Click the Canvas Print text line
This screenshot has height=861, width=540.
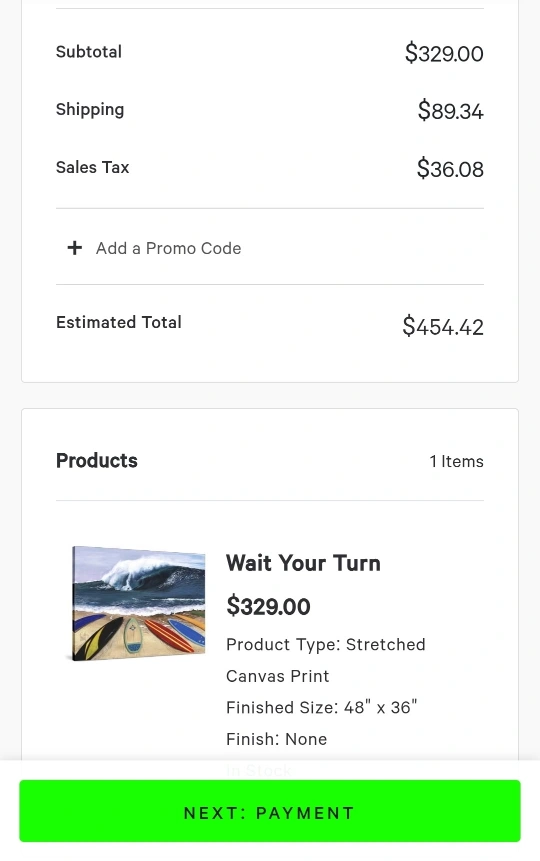click(277, 676)
